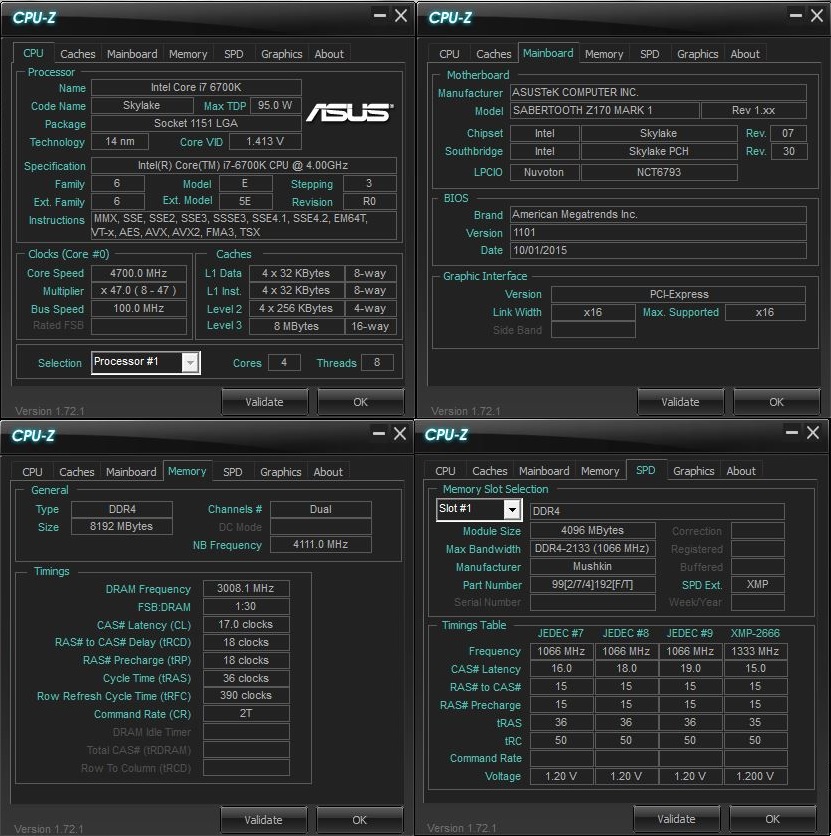Click the Level 3 cache value '8 MBytes'
Image resolution: width=831 pixels, height=836 pixels.
coord(296,326)
